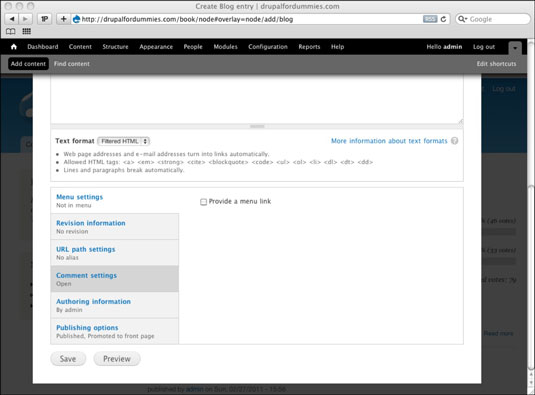The image size is (535, 395).
Task: Open the Filtered HTML text format dropdown
Action: pyautogui.click(x=124, y=141)
